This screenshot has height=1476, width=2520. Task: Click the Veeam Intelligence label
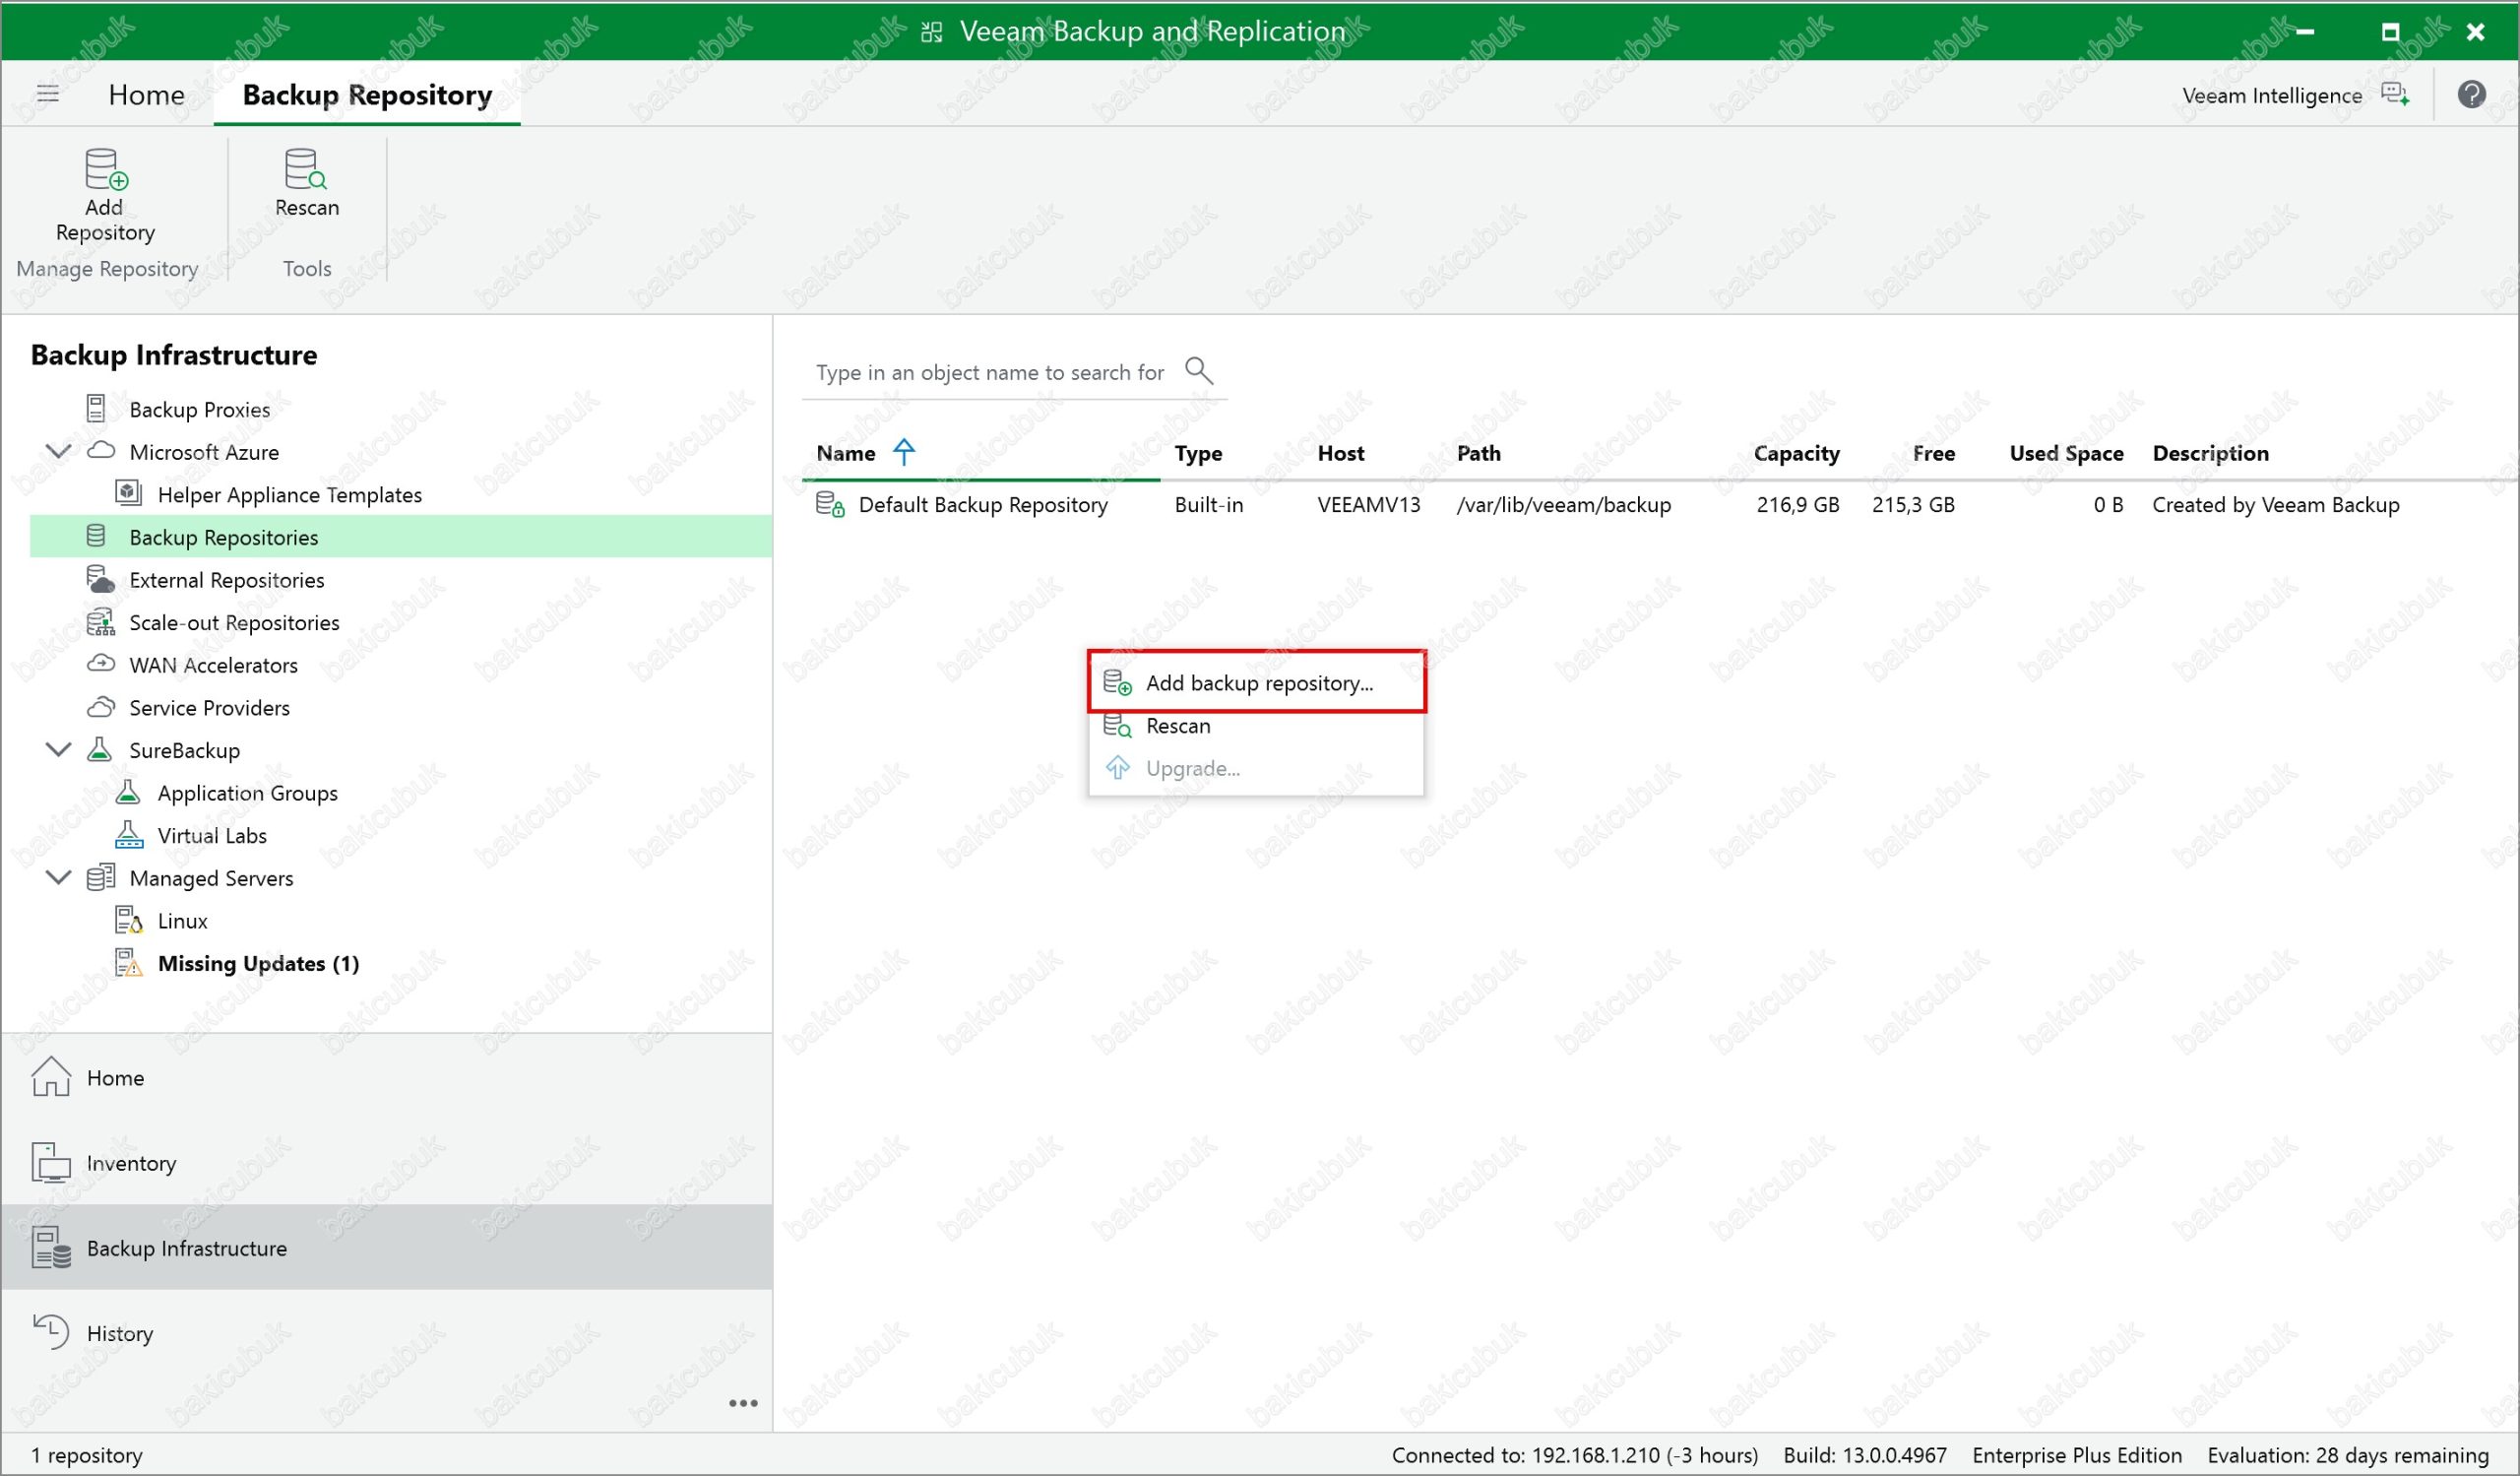(x=2272, y=95)
